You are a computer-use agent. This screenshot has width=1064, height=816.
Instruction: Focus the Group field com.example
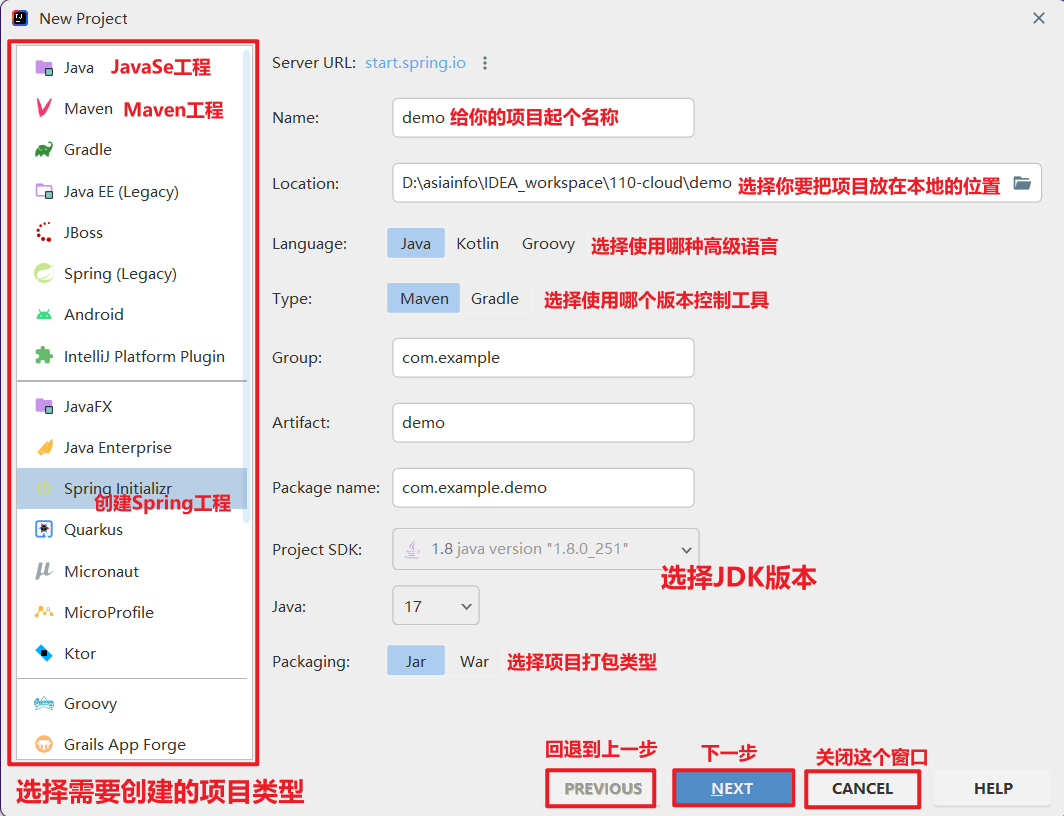click(544, 357)
